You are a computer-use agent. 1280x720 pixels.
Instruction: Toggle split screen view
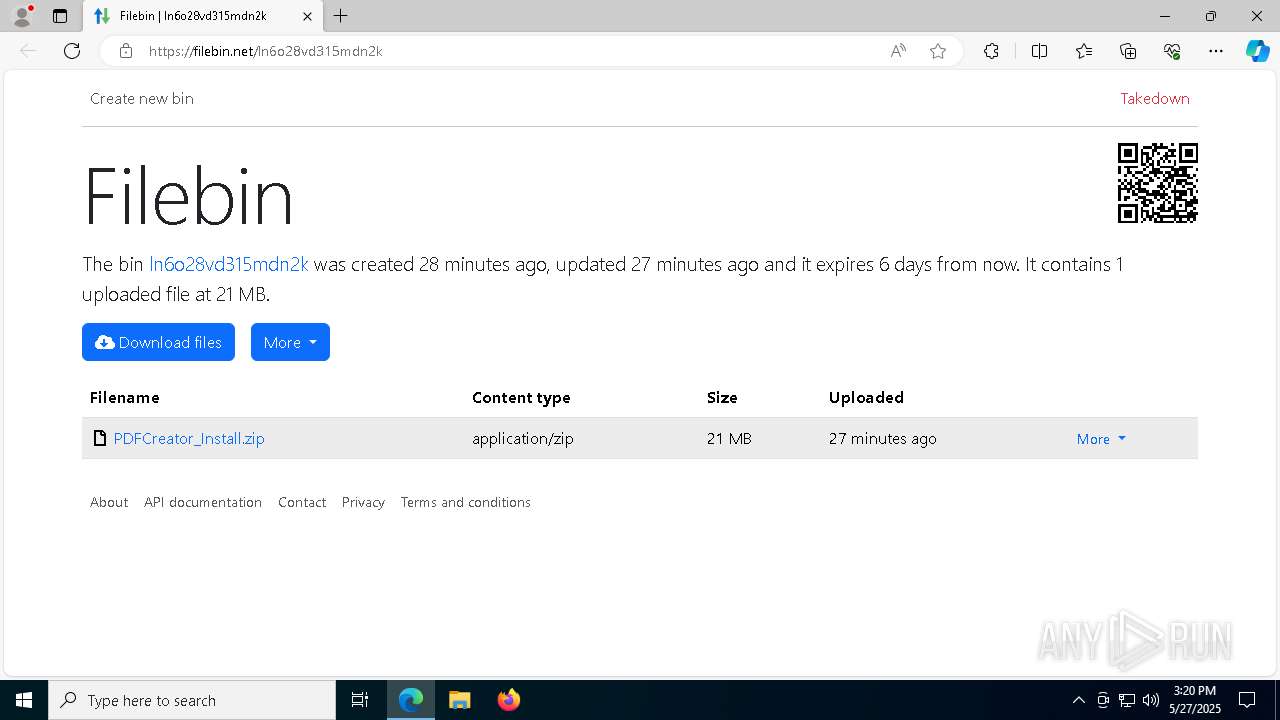point(1039,51)
